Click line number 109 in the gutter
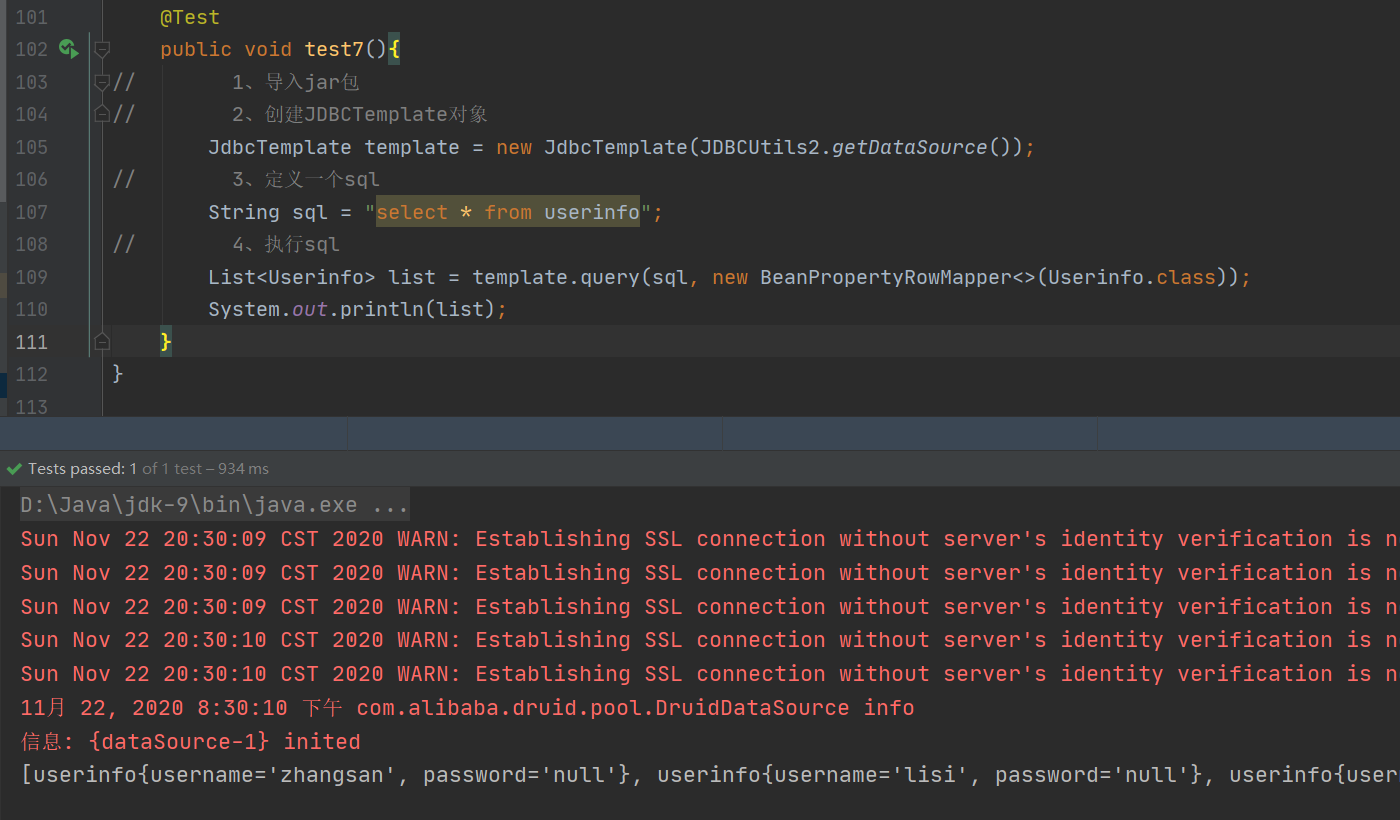 (x=32, y=277)
